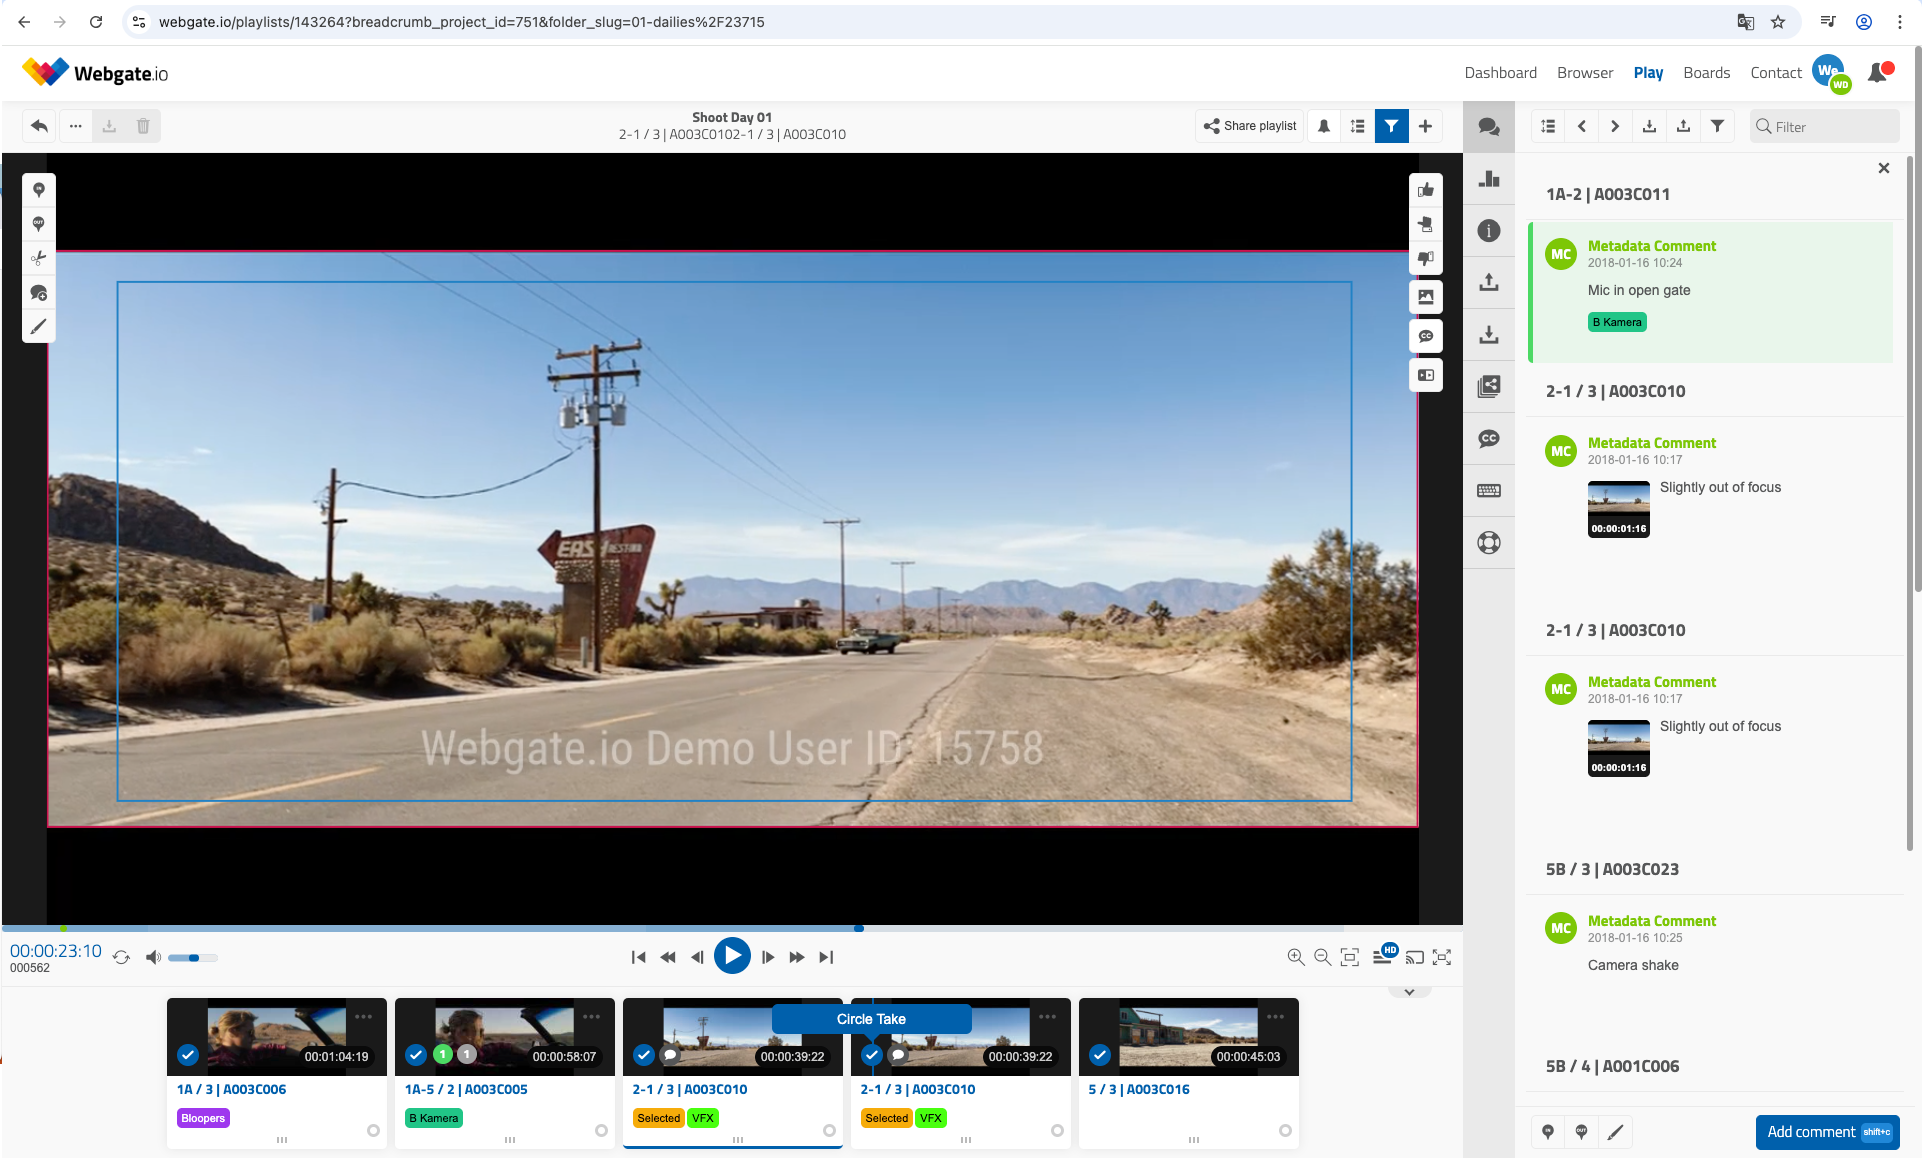Go to the Boards menu
Image resolution: width=1922 pixels, height=1158 pixels.
pos(1706,73)
